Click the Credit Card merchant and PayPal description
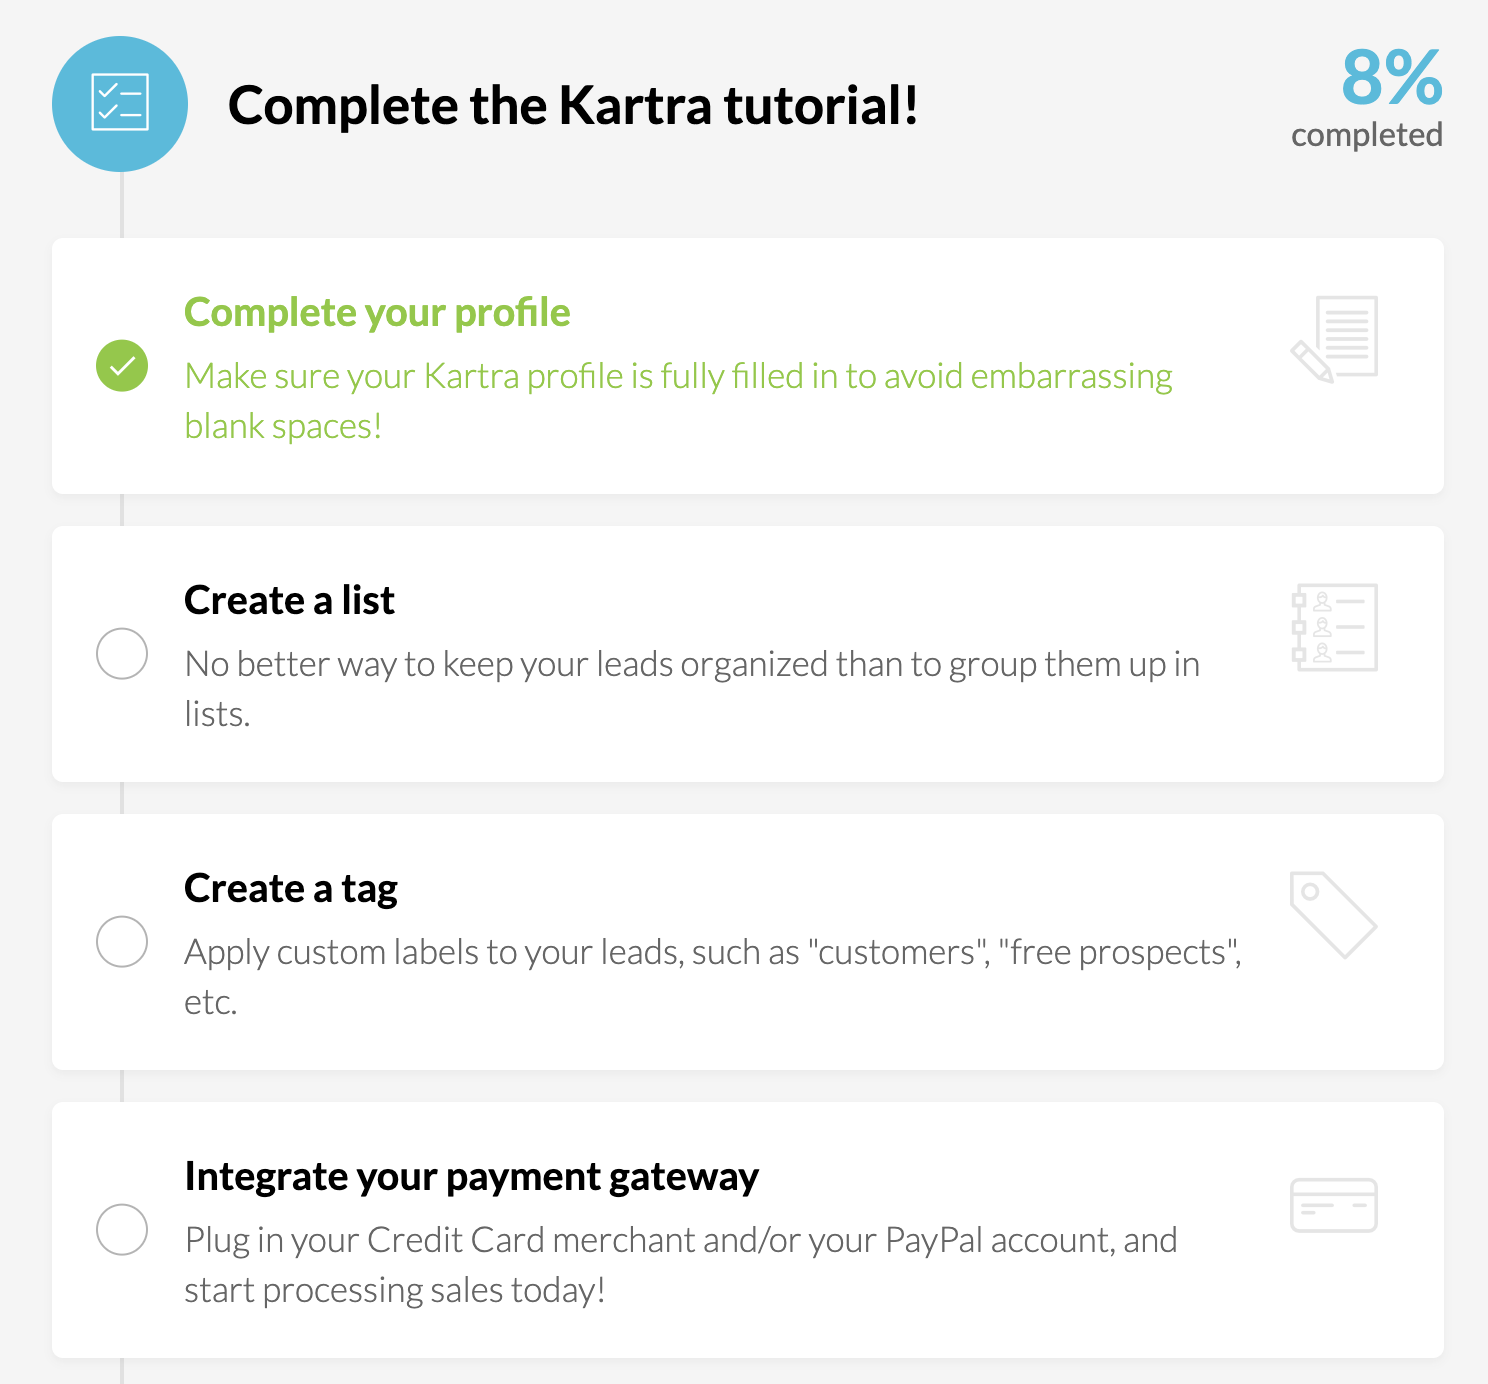This screenshot has width=1488, height=1384. 680,1265
